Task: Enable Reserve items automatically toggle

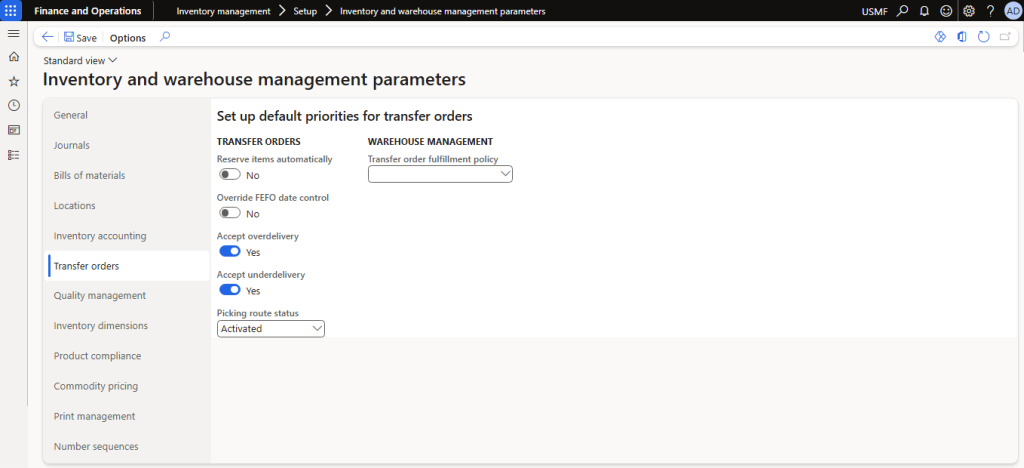Action: click(x=230, y=175)
